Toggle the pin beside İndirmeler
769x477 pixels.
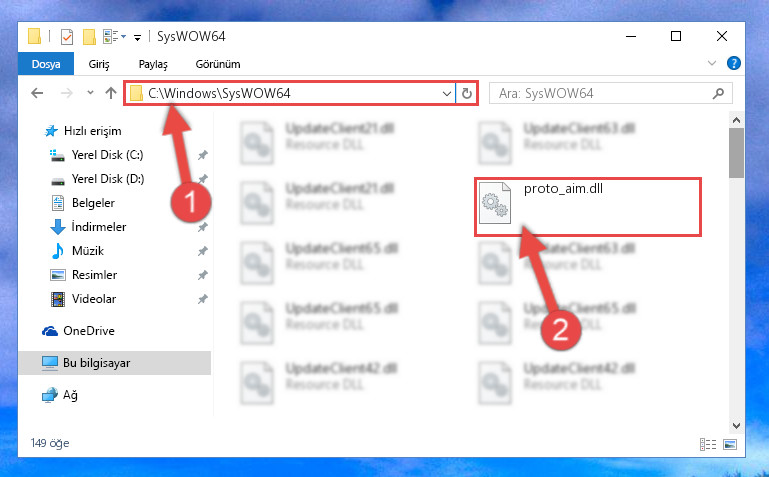(x=203, y=227)
